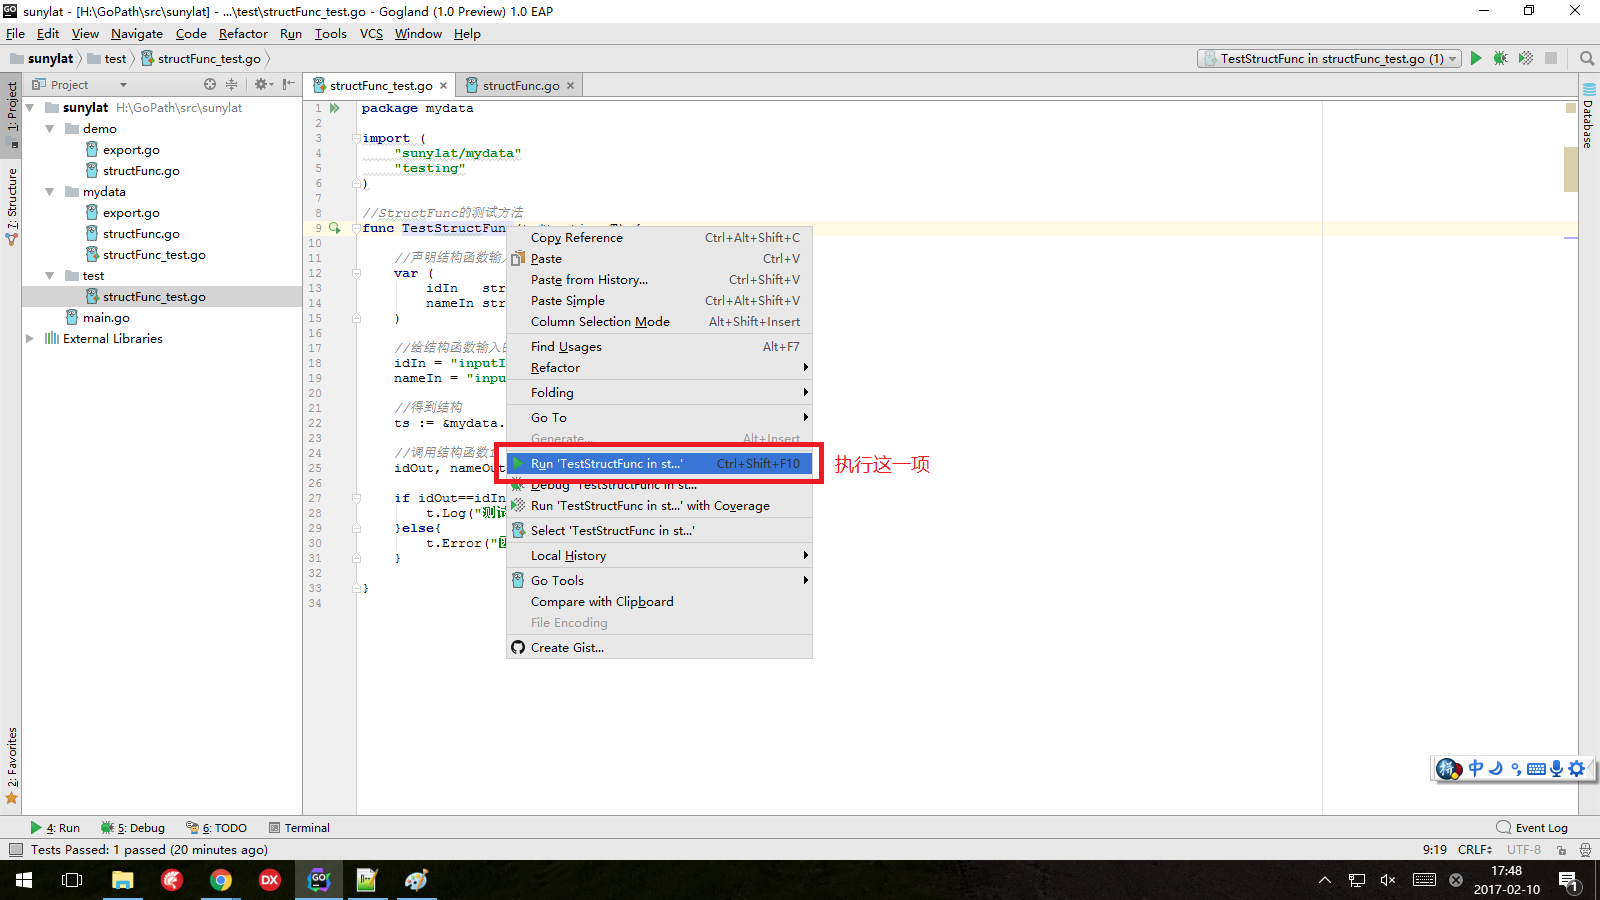Open the Refactor submenu in context menu
This screenshot has width=1600, height=900.
pyautogui.click(x=659, y=368)
